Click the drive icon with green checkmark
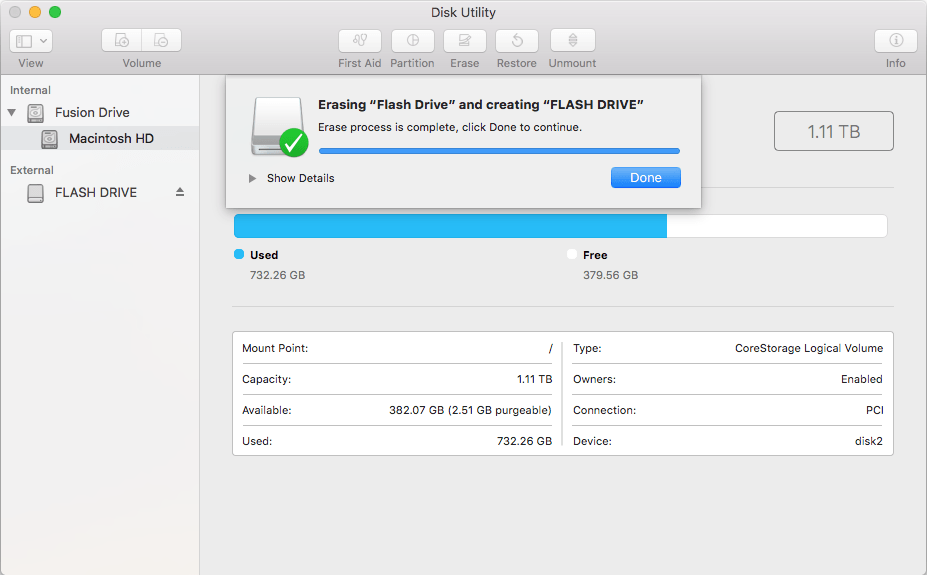Viewport: 927px width, 575px height. pos(279,127)
